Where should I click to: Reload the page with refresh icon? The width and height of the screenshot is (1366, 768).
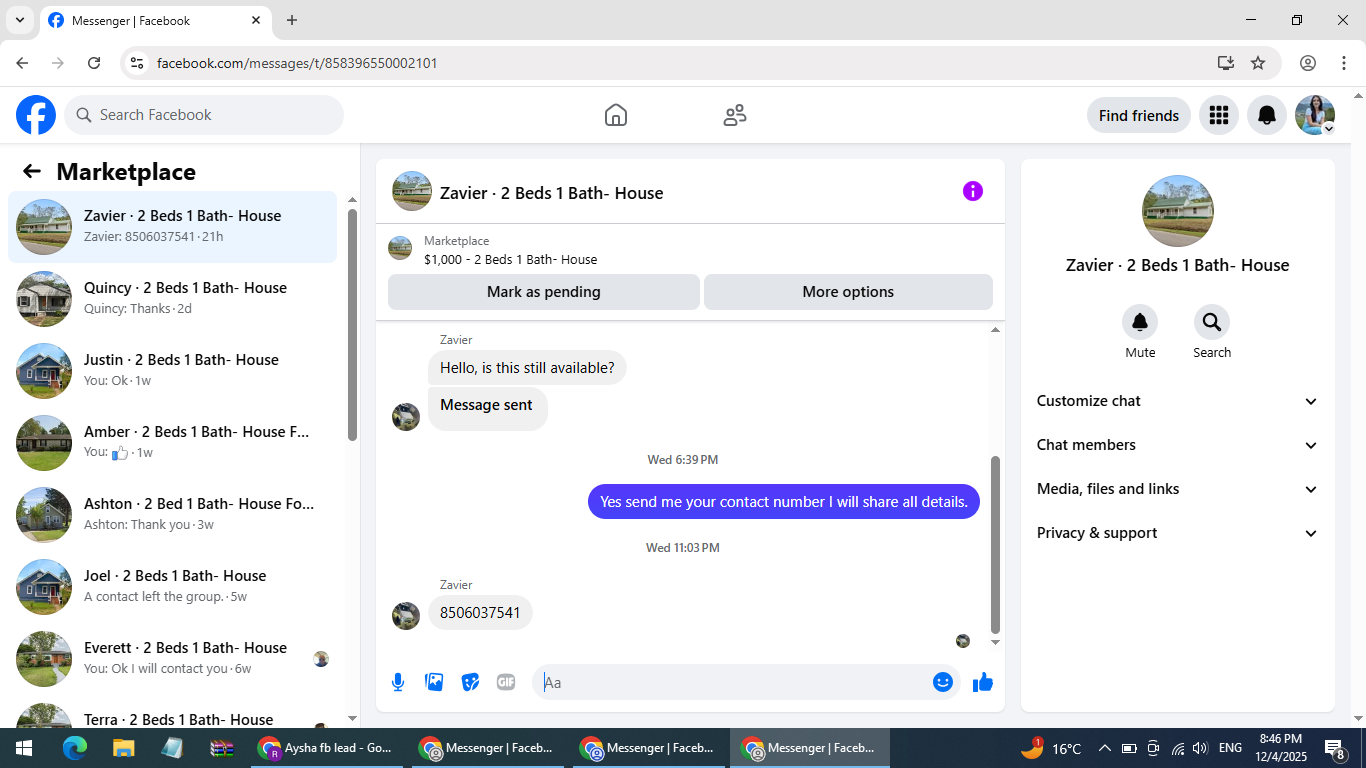[94, 63]
